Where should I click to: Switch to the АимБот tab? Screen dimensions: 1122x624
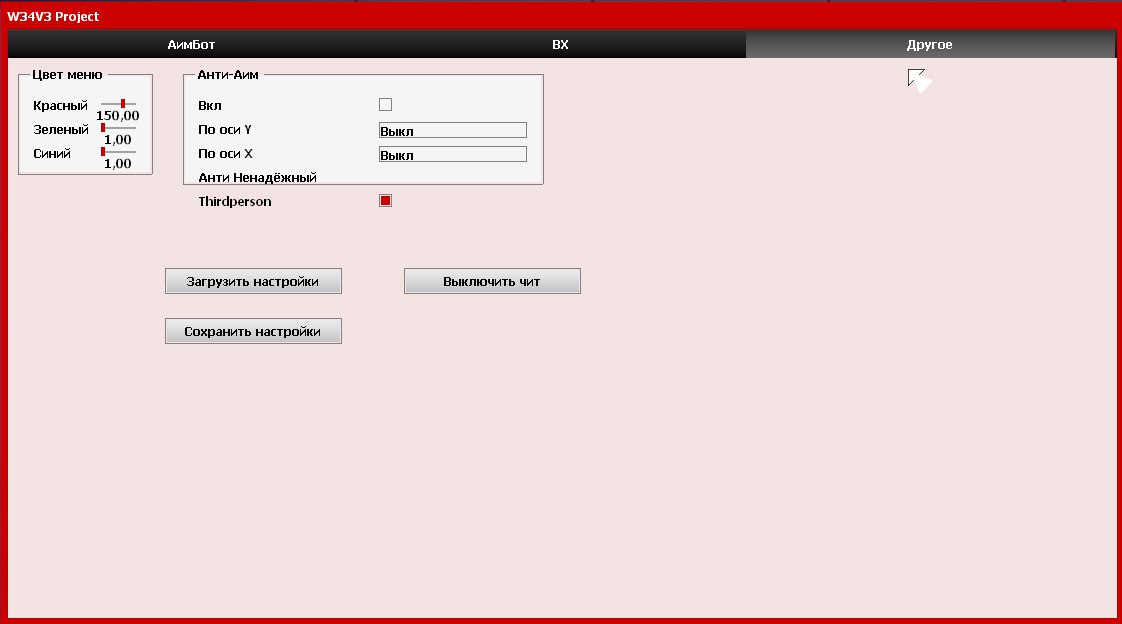click(x=191, y=45)
